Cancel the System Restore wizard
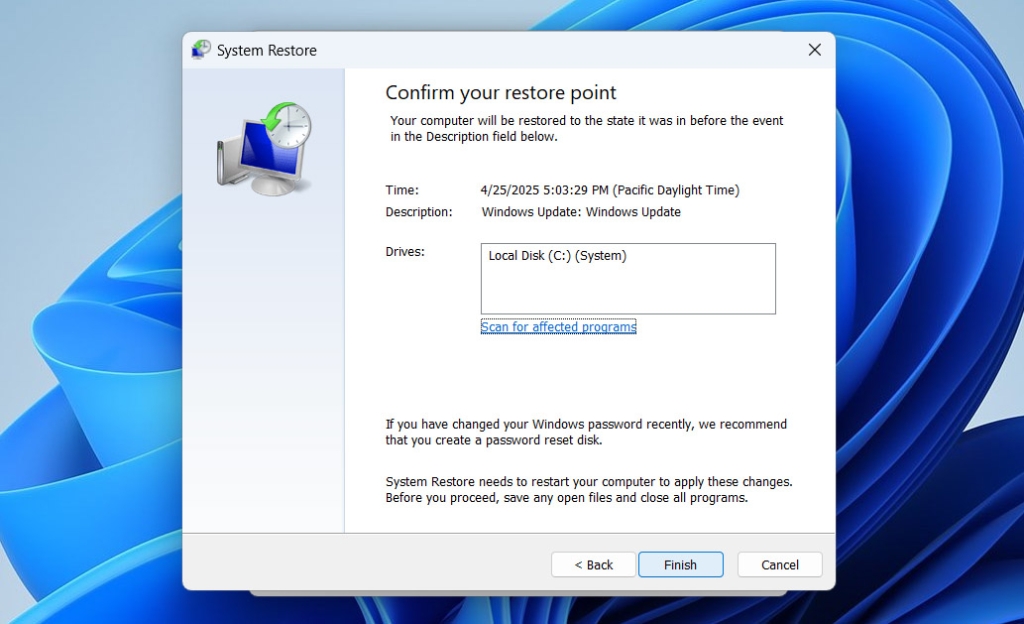Viewport: 1024px width, 624px height. point(779,564)
